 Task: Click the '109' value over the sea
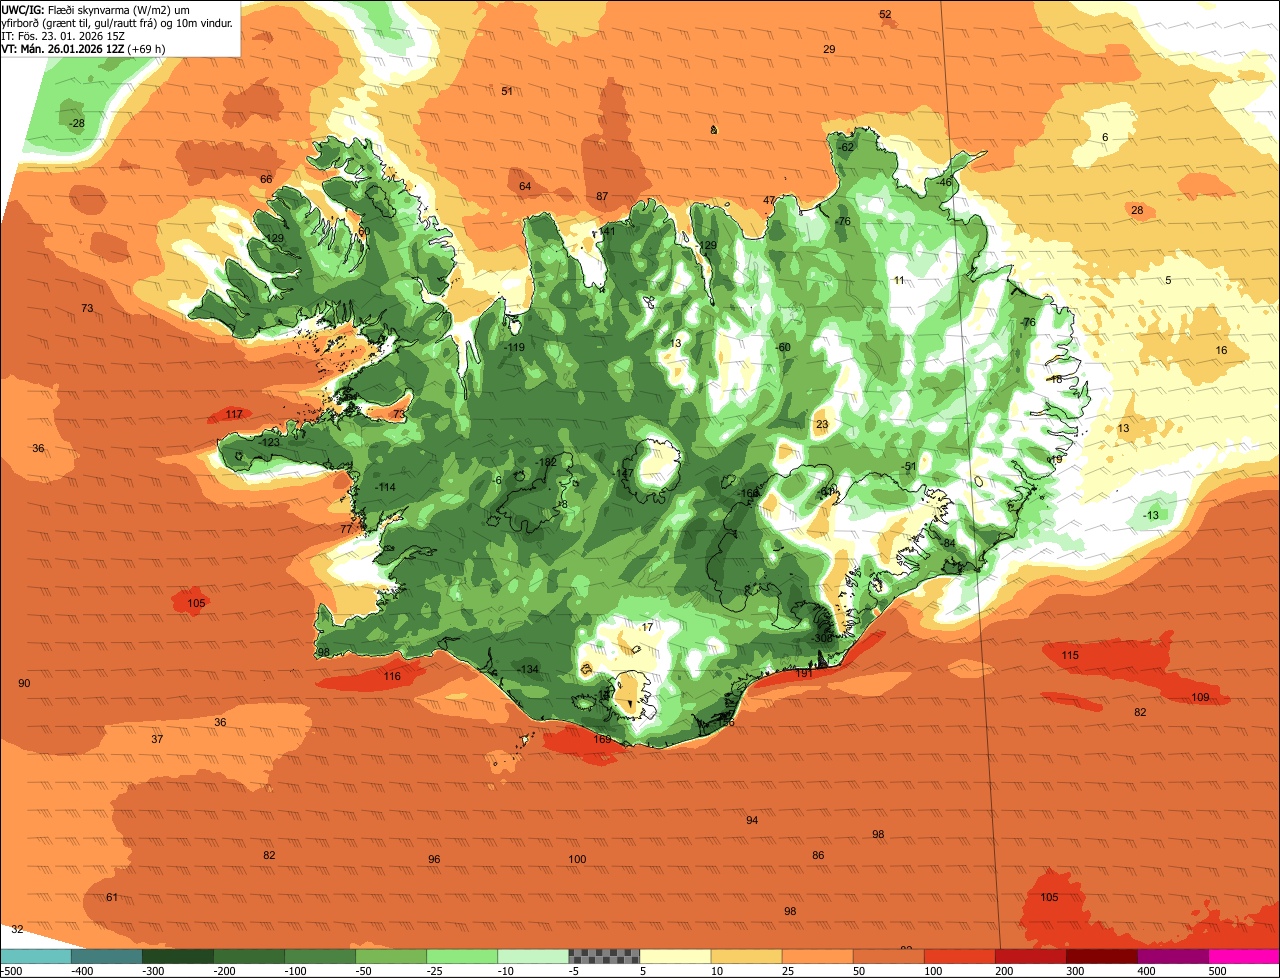[1201, 697]
